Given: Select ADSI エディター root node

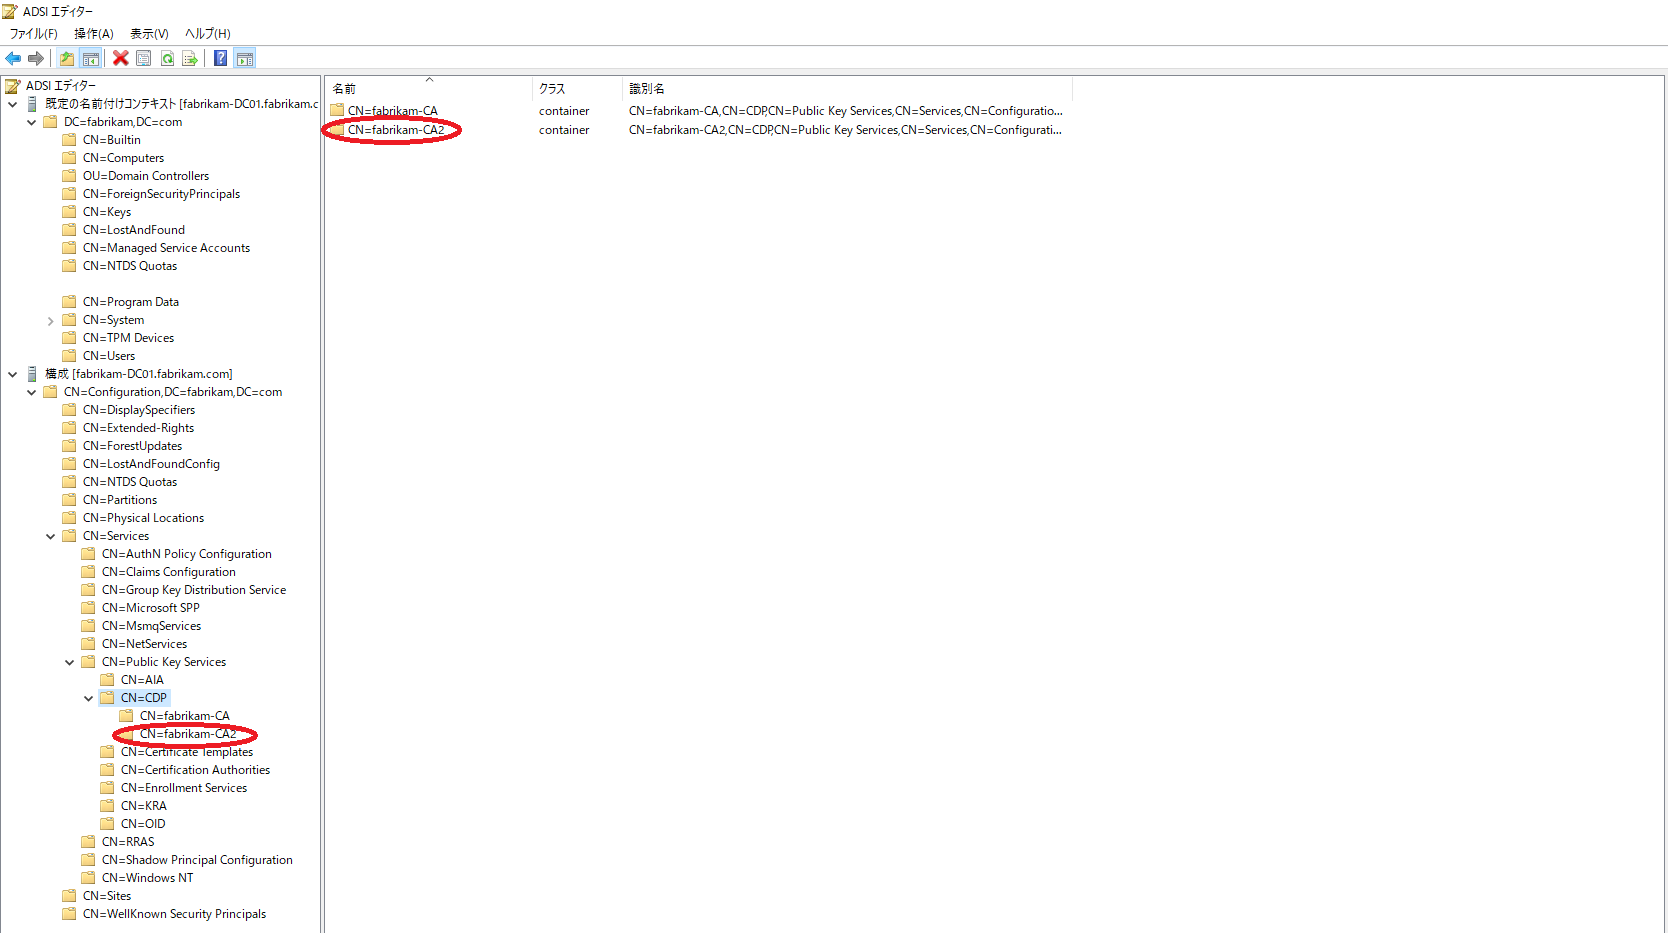Looking at the screenshot, I should [61, 86].
